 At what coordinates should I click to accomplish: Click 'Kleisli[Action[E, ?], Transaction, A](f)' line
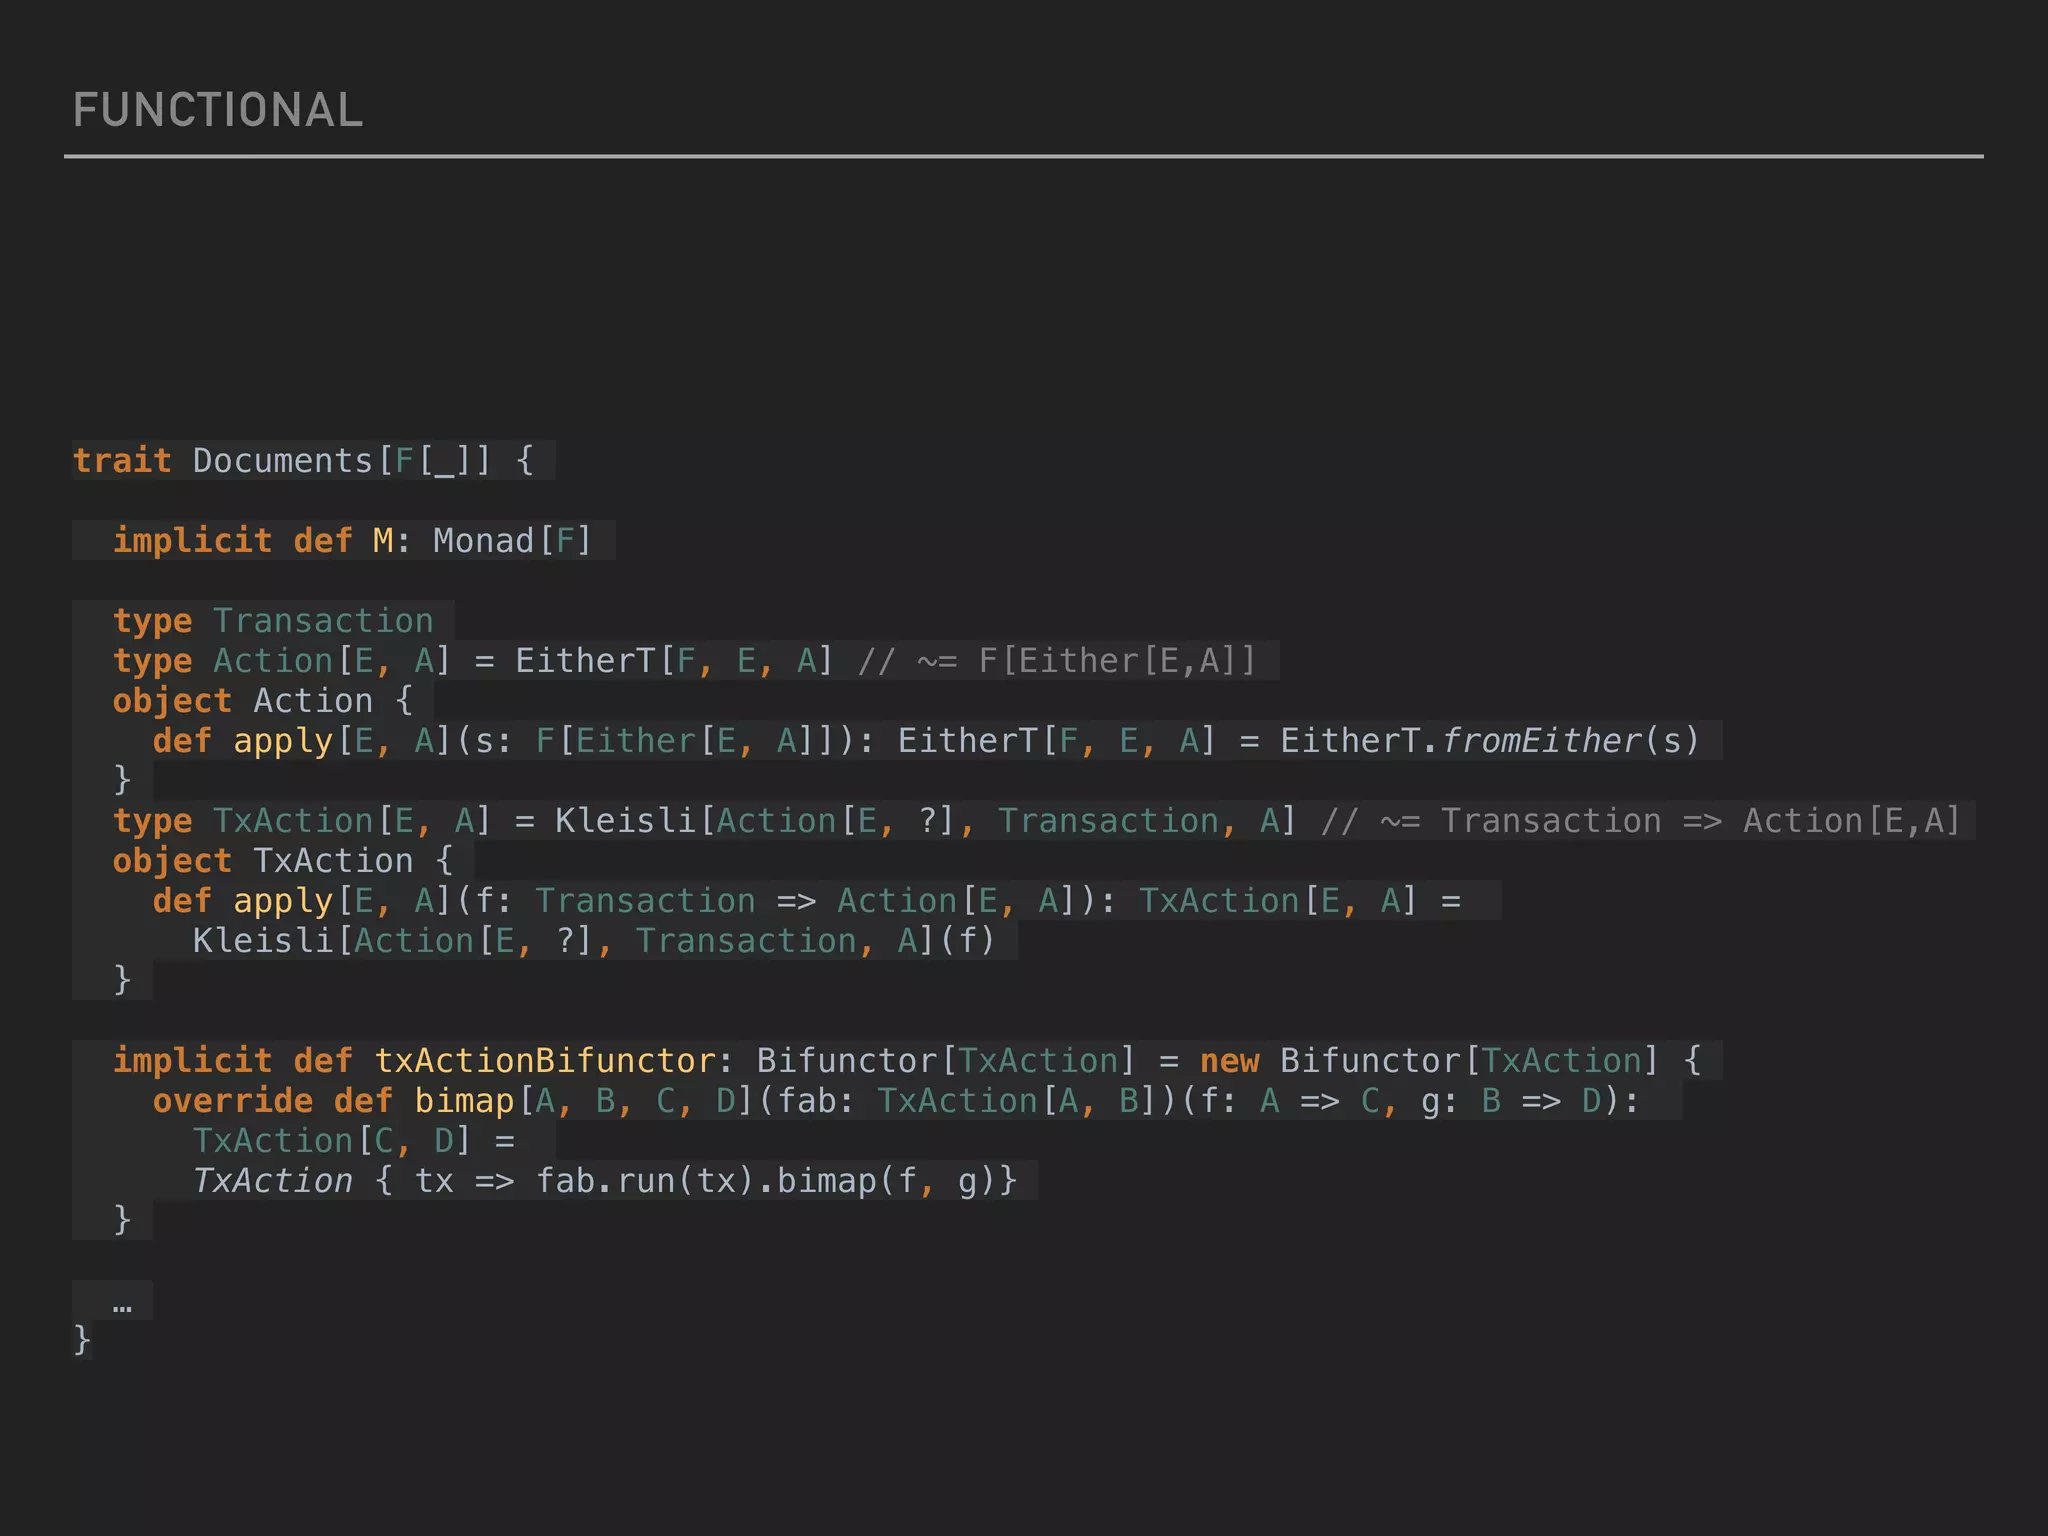pos(594,941)
